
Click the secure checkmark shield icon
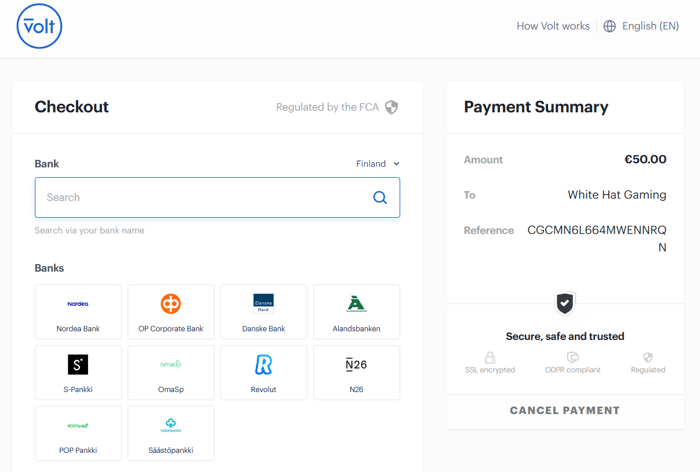pyautogui.click(x=565, y=303)
